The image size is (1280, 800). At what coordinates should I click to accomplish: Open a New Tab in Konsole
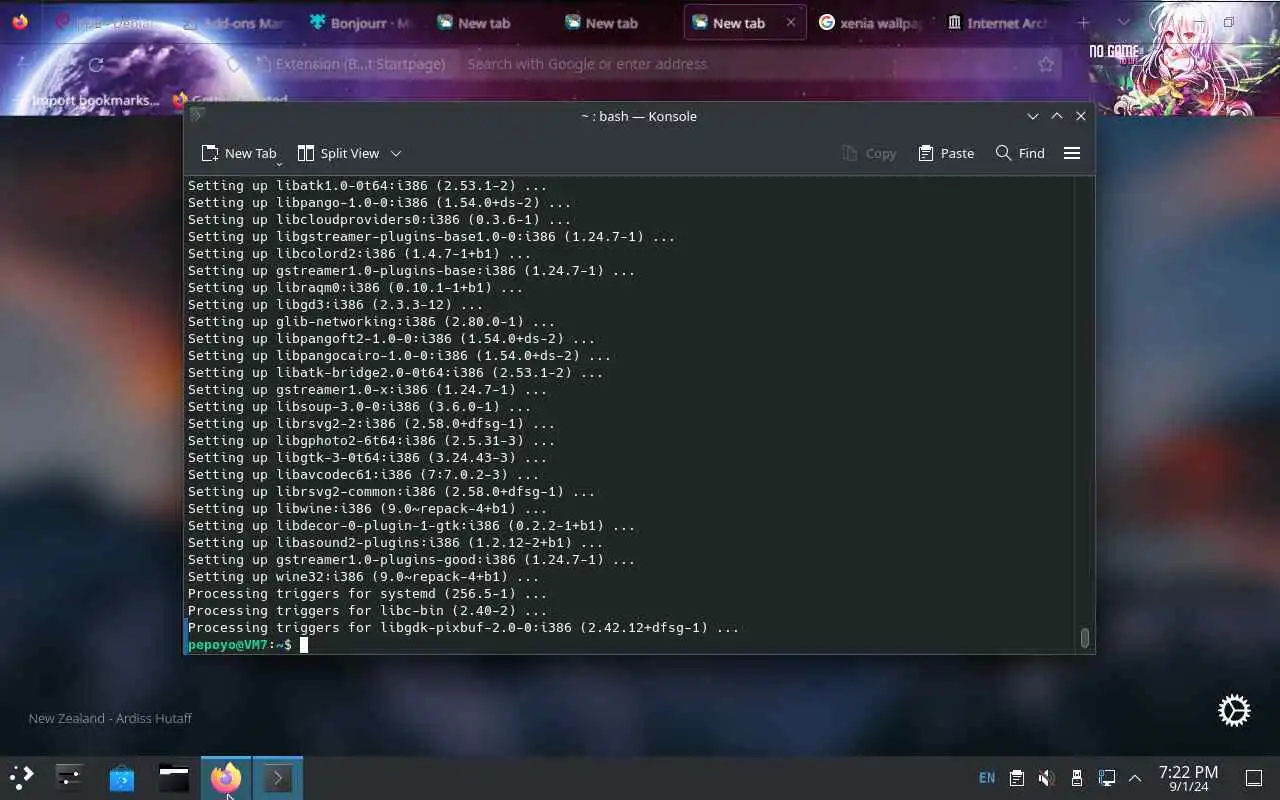click(238, 153)
